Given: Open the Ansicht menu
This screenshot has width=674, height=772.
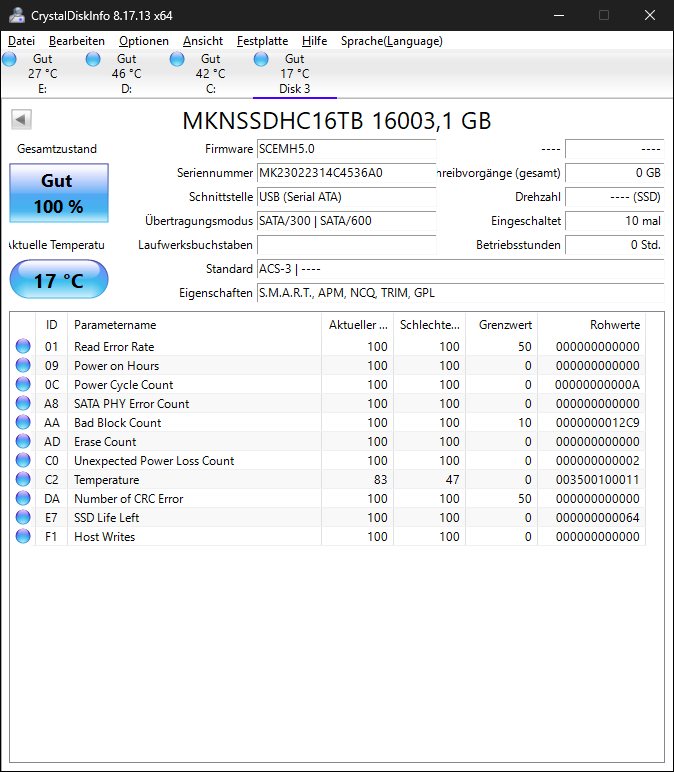Looking at the screenshot, I should pyautogui.click(x=203, y=41).
